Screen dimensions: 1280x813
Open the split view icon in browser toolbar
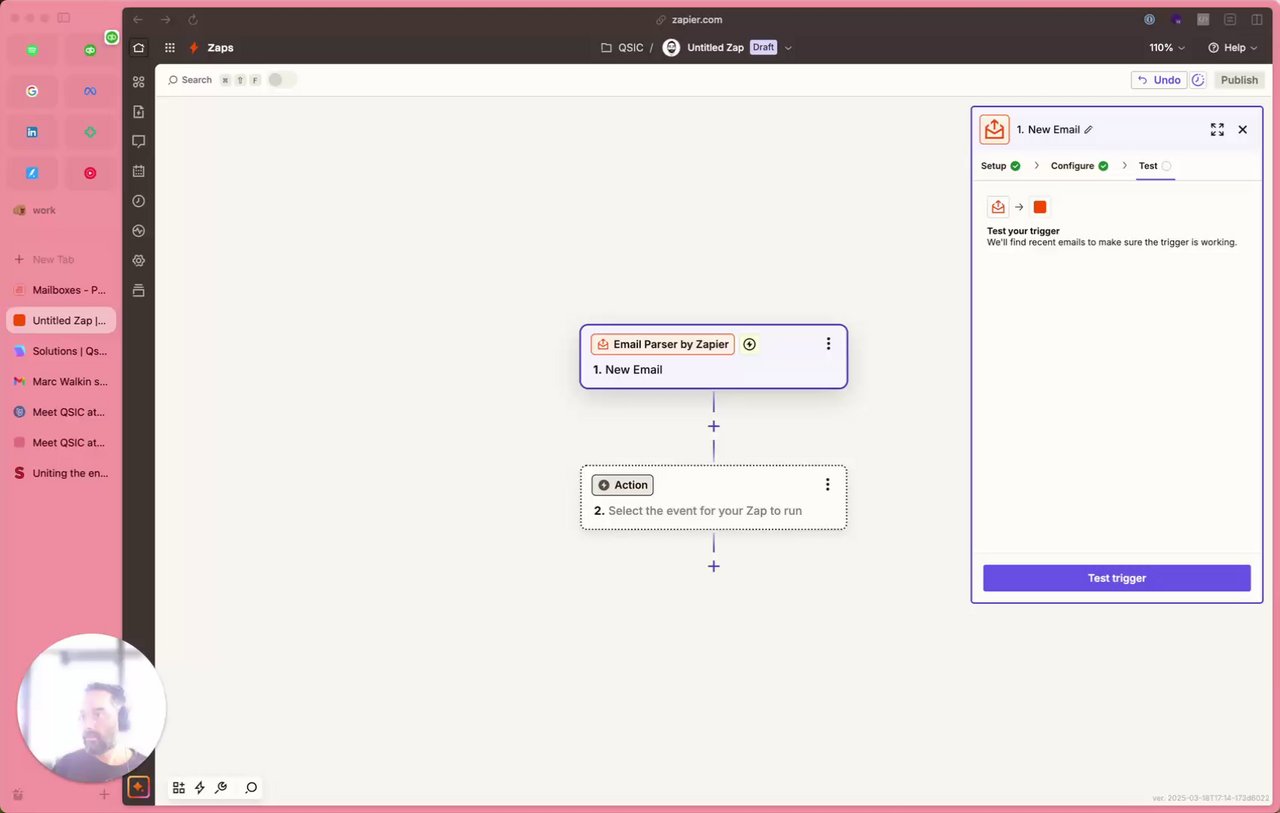coord(1257,19)
